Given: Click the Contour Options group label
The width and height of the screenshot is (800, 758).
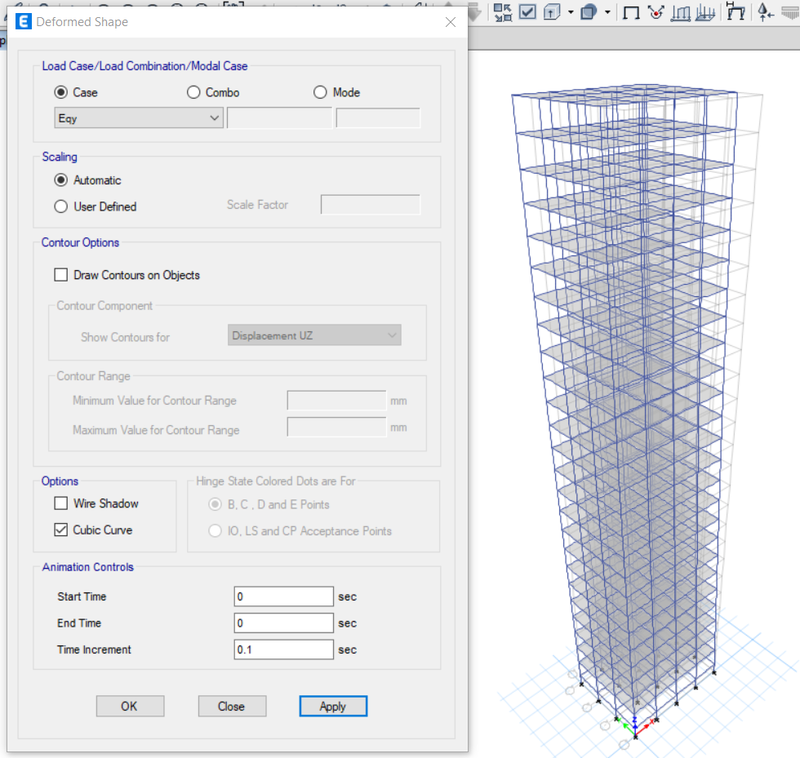Looking at the screenshot, I should click(80, 242).
